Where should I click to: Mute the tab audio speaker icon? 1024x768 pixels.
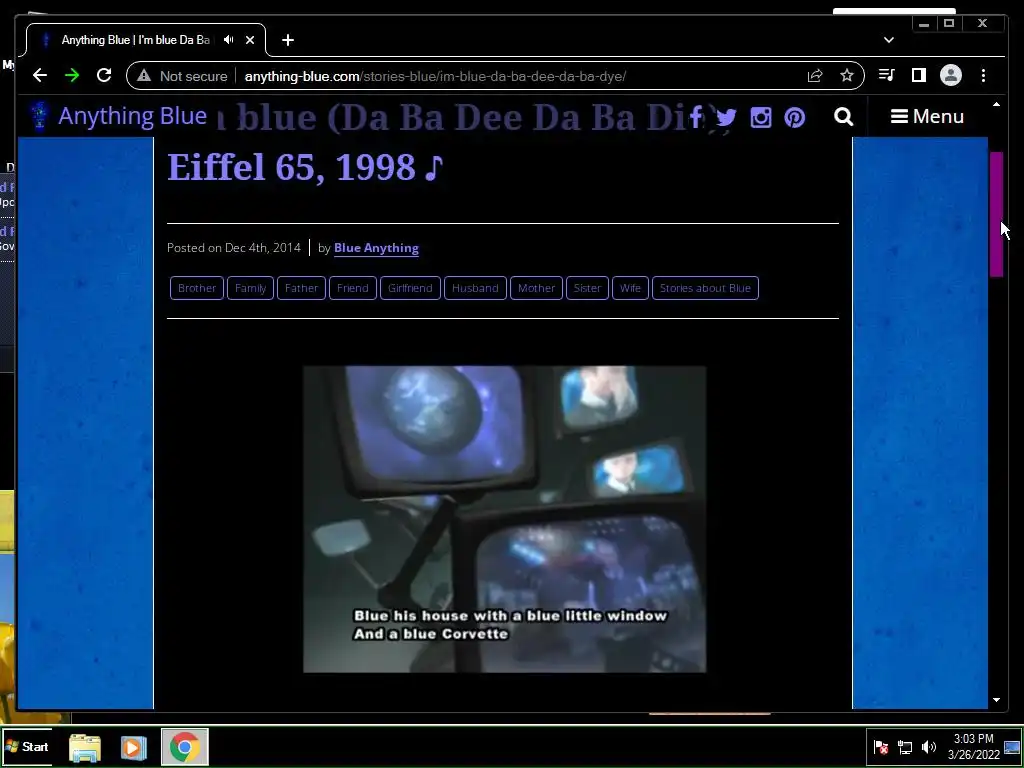point(228,40)
